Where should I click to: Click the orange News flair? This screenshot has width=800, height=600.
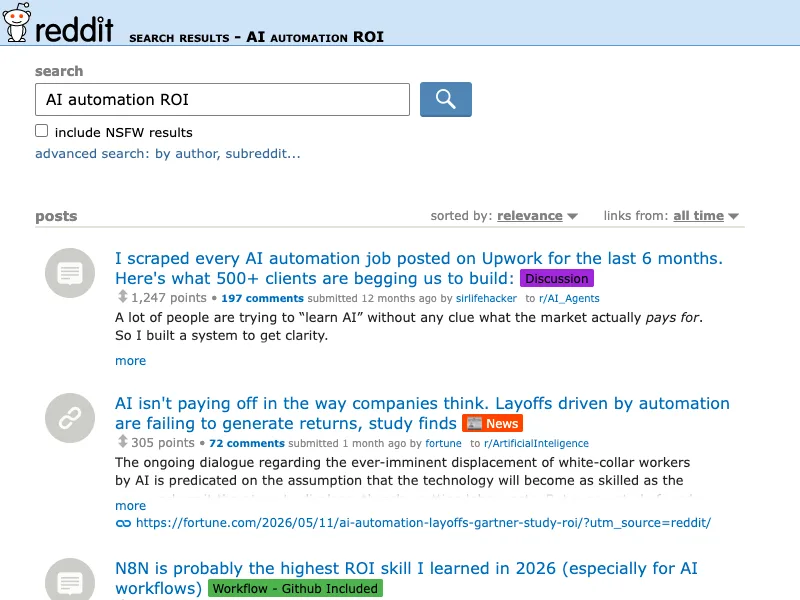(x=492, y=423)
